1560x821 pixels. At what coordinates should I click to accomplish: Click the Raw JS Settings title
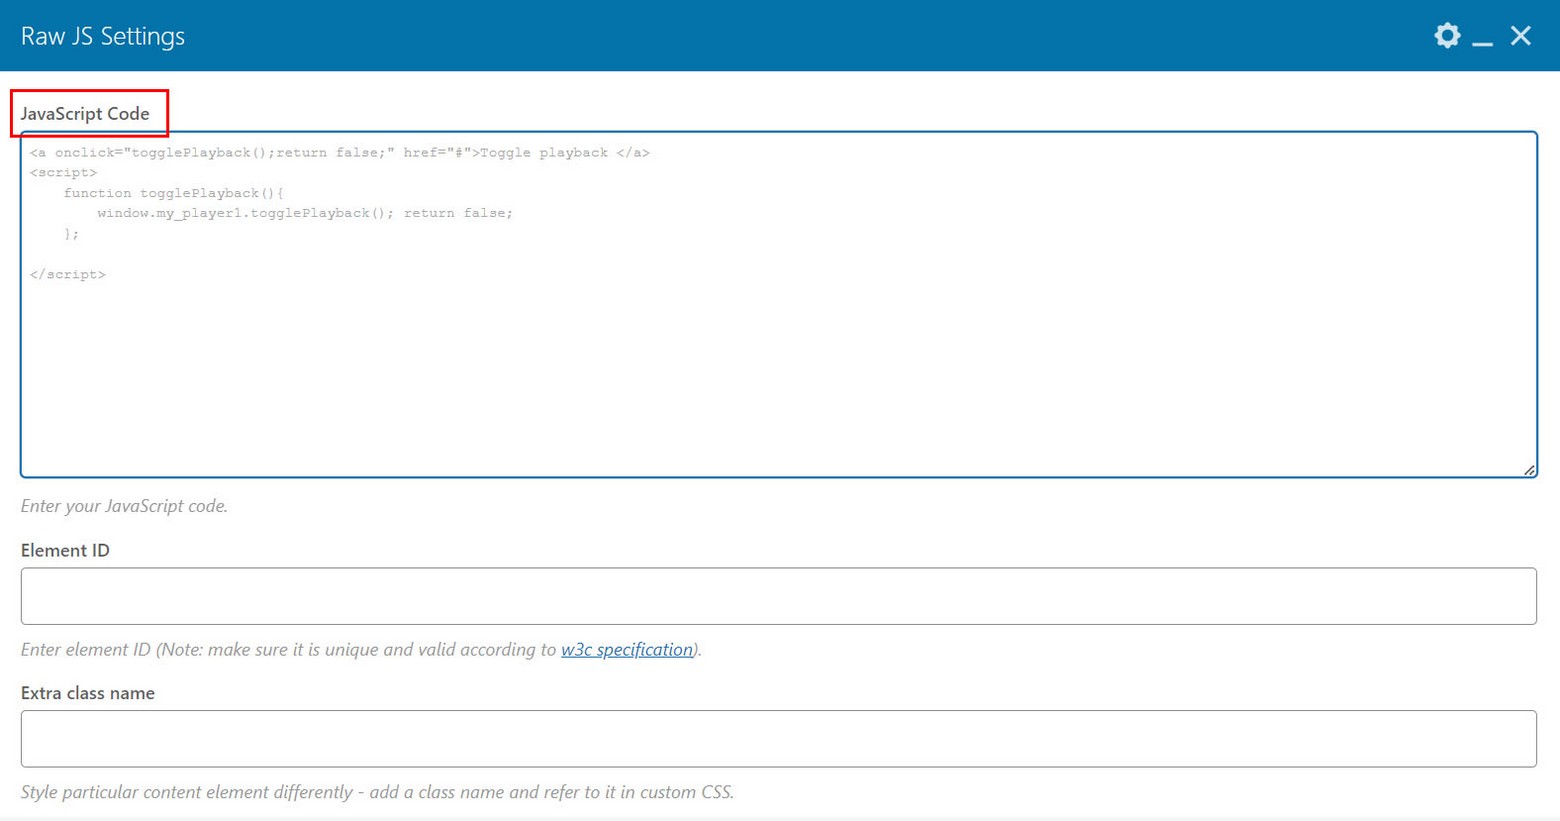[103, 36]
